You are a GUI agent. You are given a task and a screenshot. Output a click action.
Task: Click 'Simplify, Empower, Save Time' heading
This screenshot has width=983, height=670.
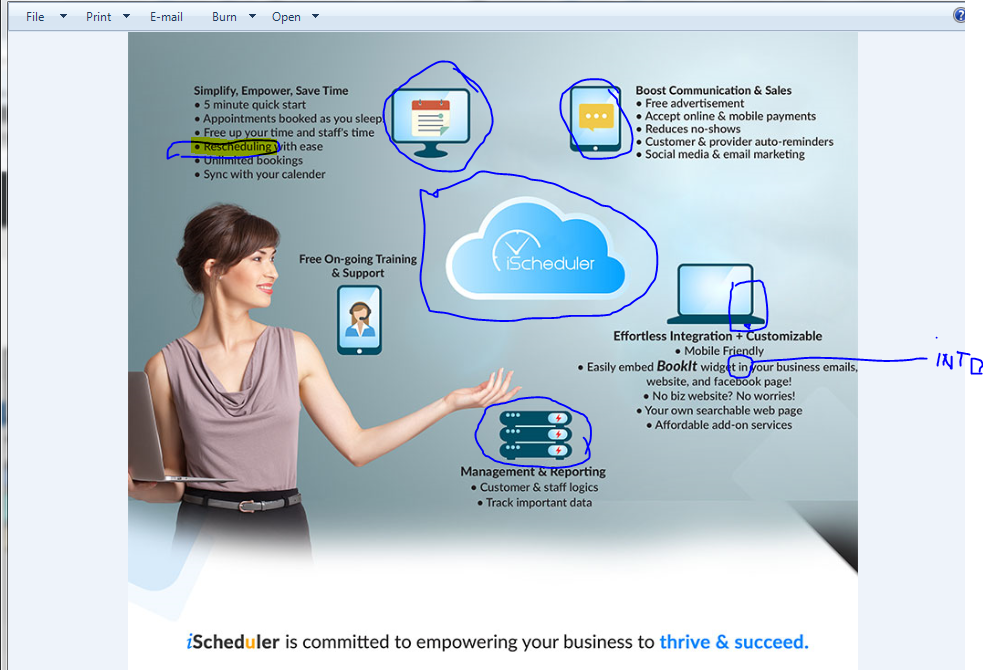271,90
